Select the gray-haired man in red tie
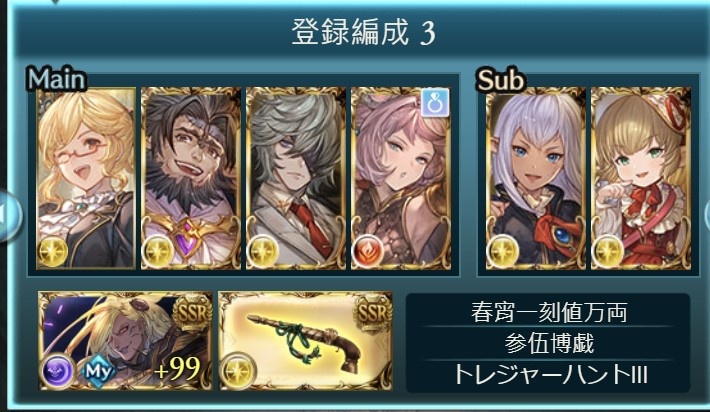The height and width of the screenshot is (412, 710). point(296,178)
